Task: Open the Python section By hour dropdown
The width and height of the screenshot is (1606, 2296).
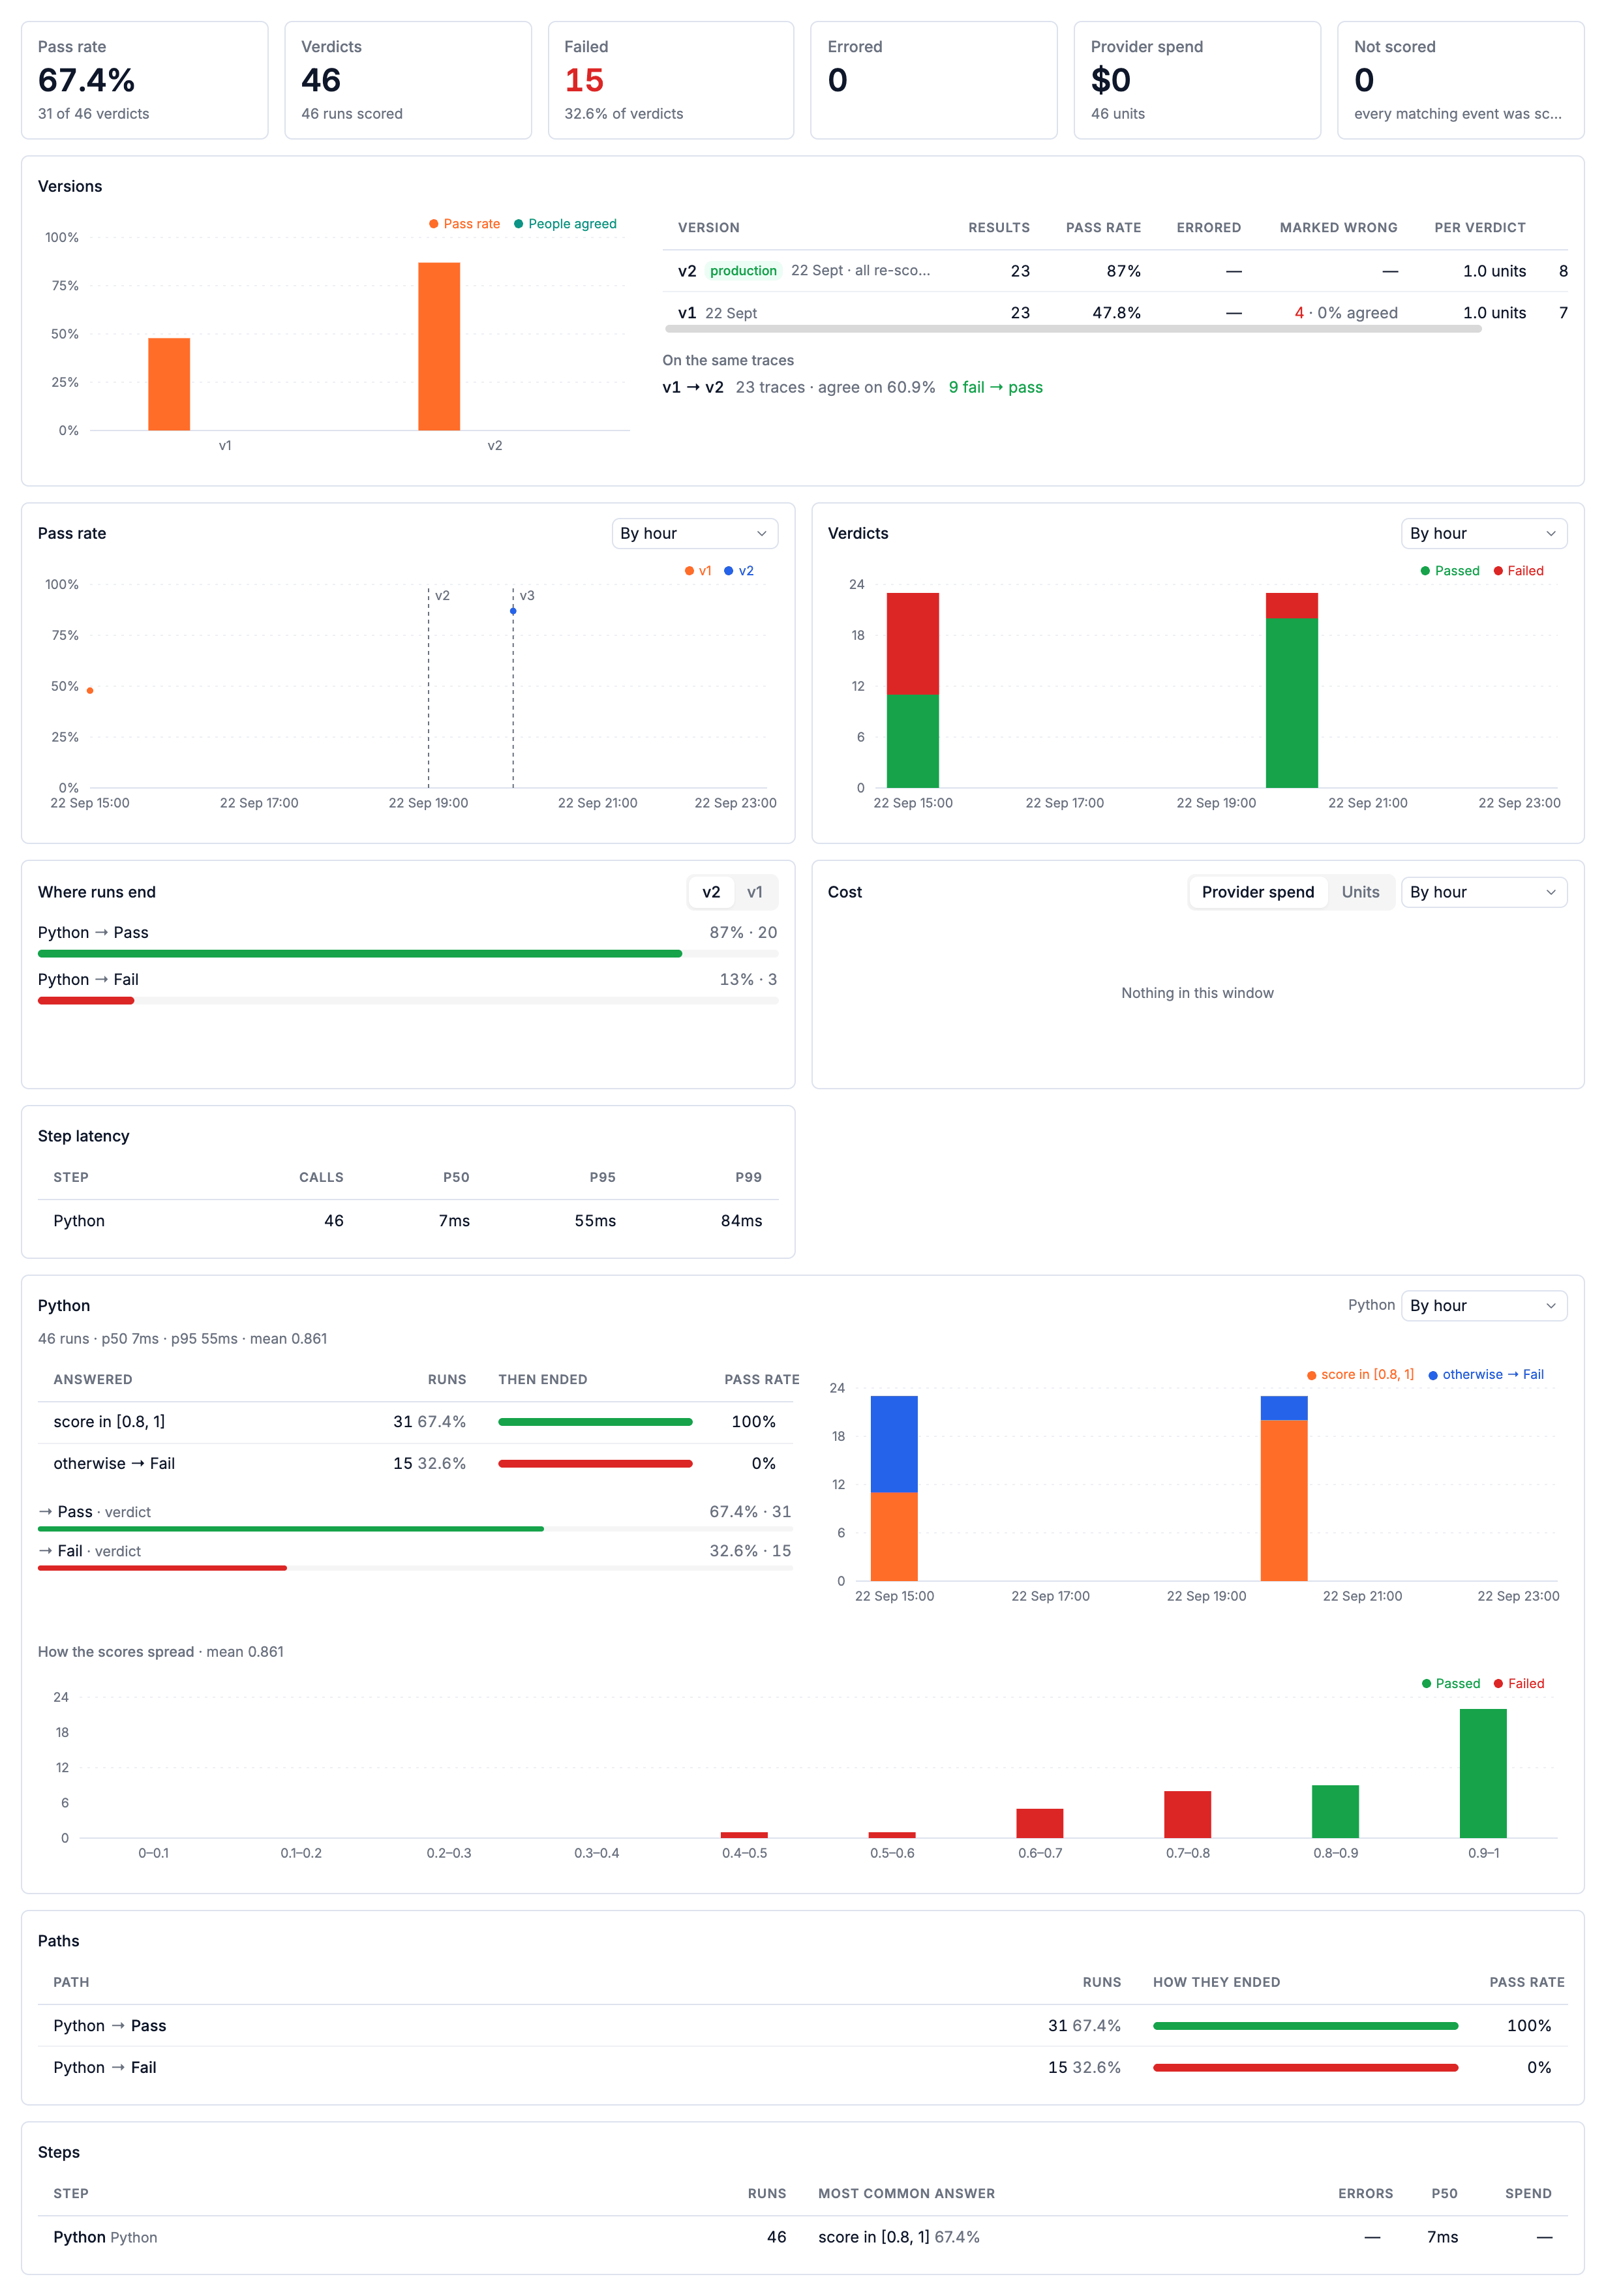Action: [x=1483, y=1305]
